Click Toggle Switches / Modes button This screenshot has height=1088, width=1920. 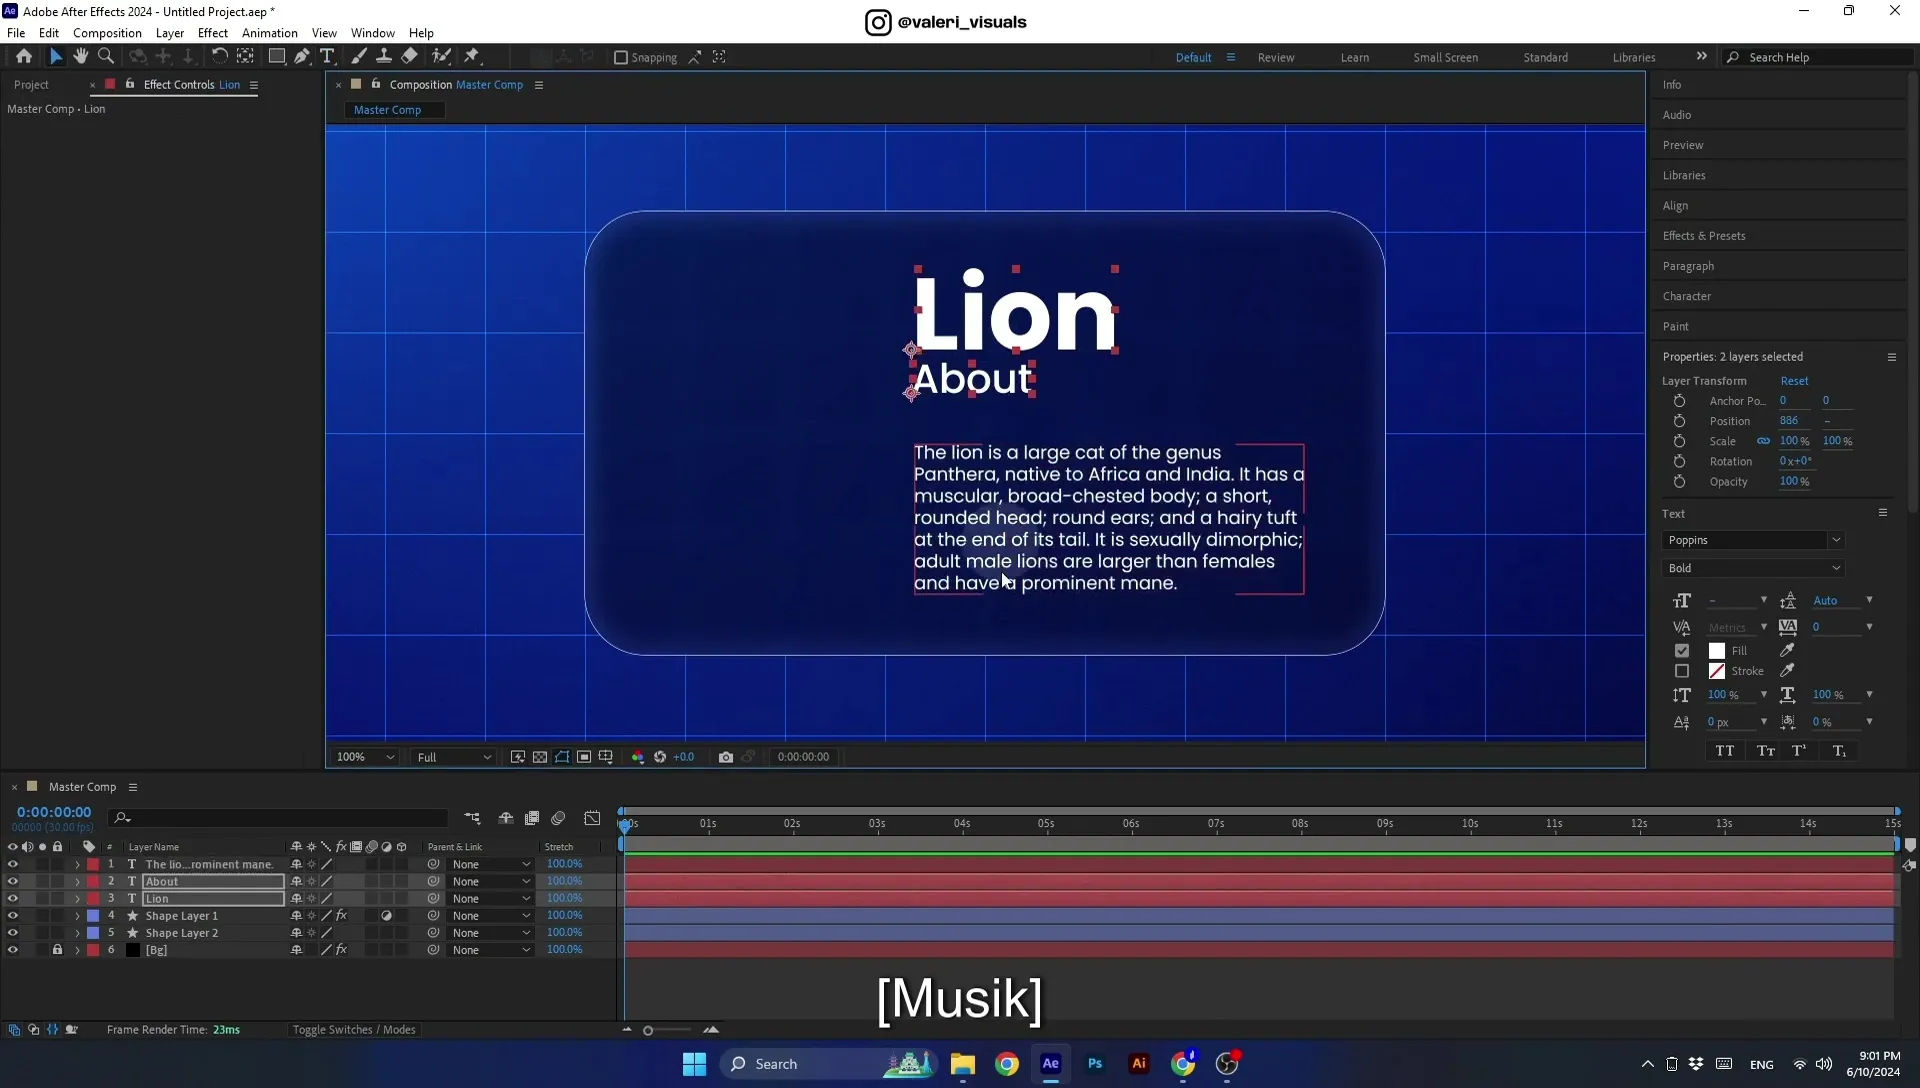(354, 1030)
